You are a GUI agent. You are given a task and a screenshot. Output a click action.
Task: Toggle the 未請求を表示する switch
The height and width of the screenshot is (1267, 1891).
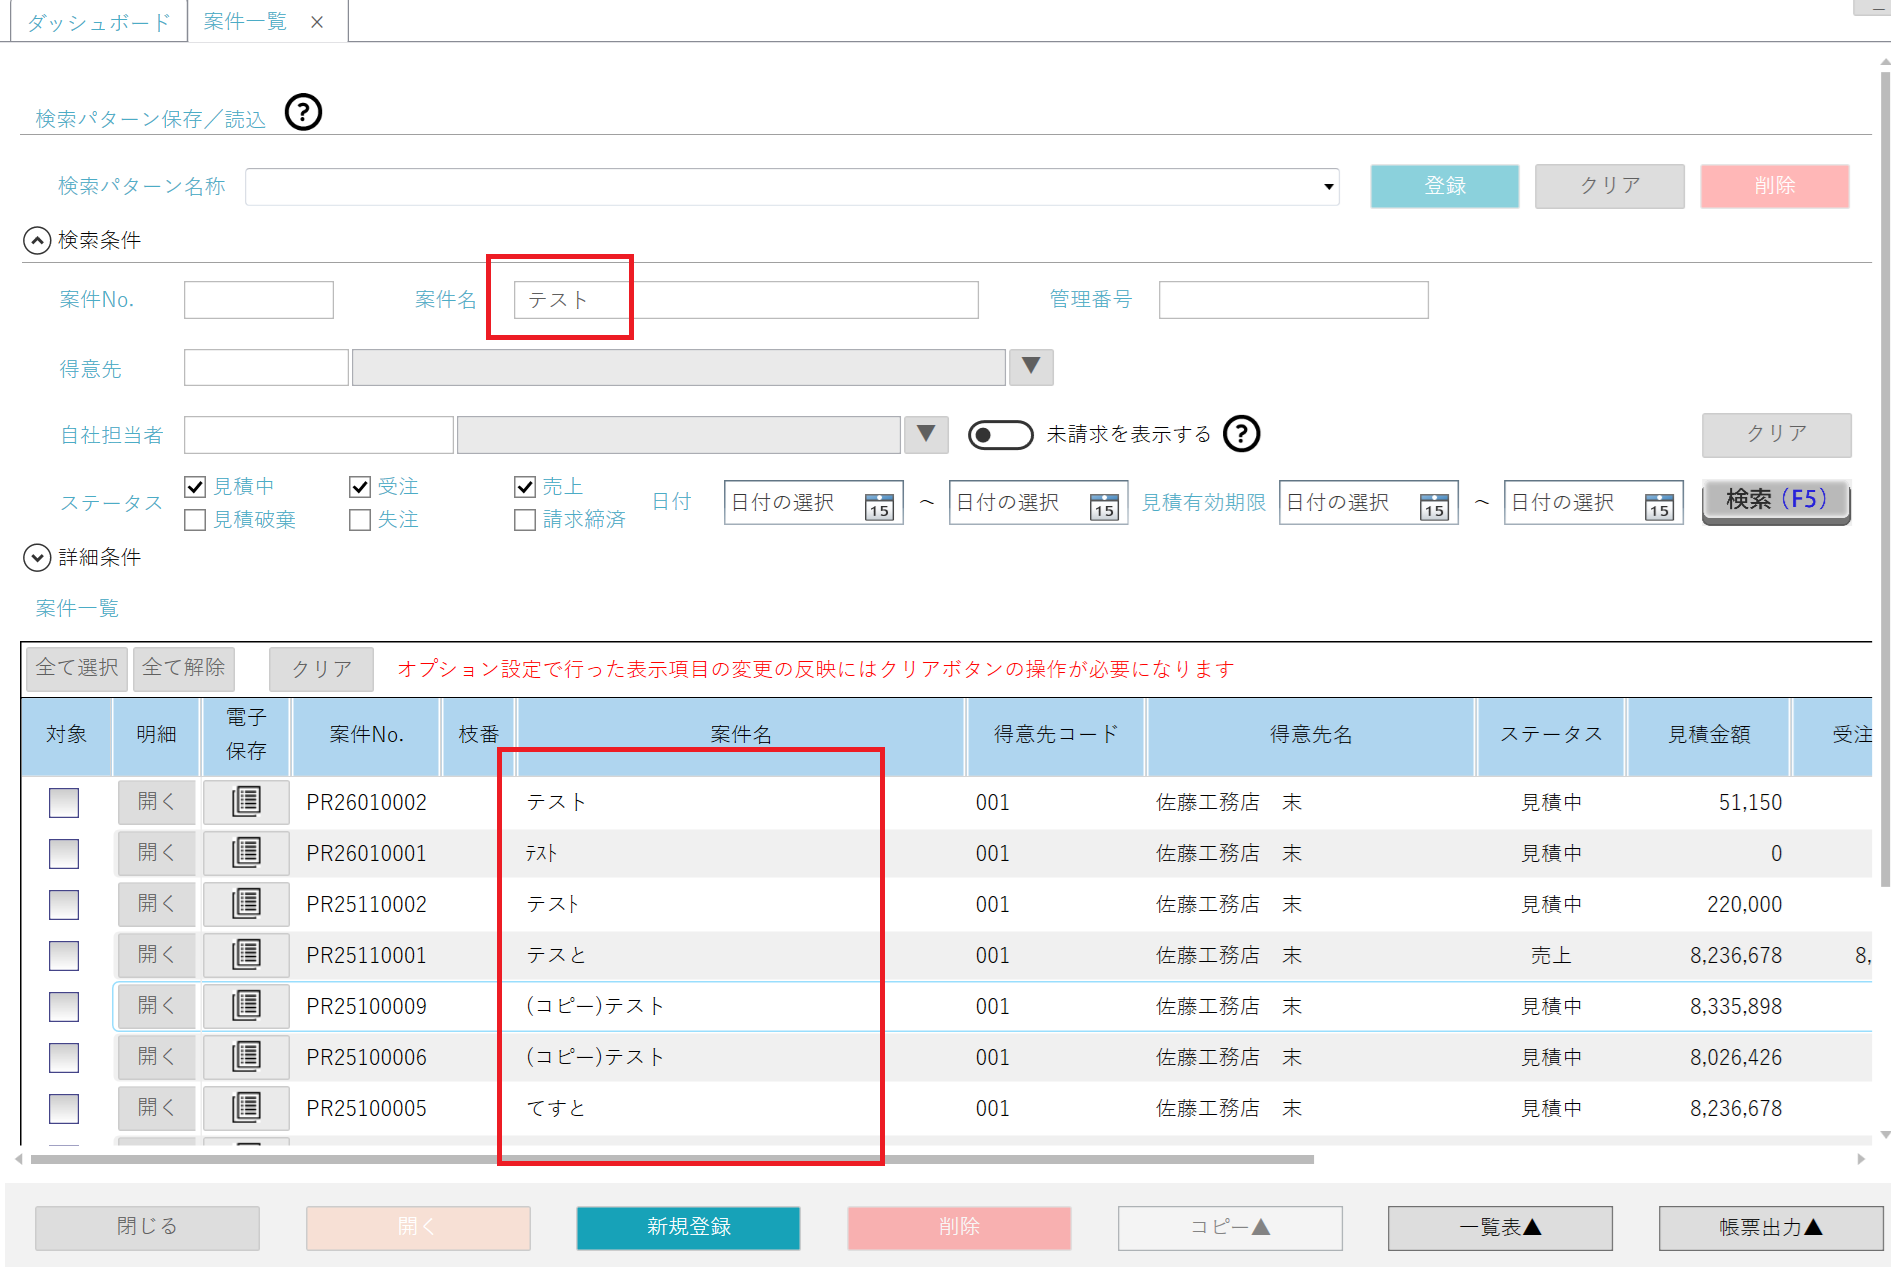[1000, 435]
